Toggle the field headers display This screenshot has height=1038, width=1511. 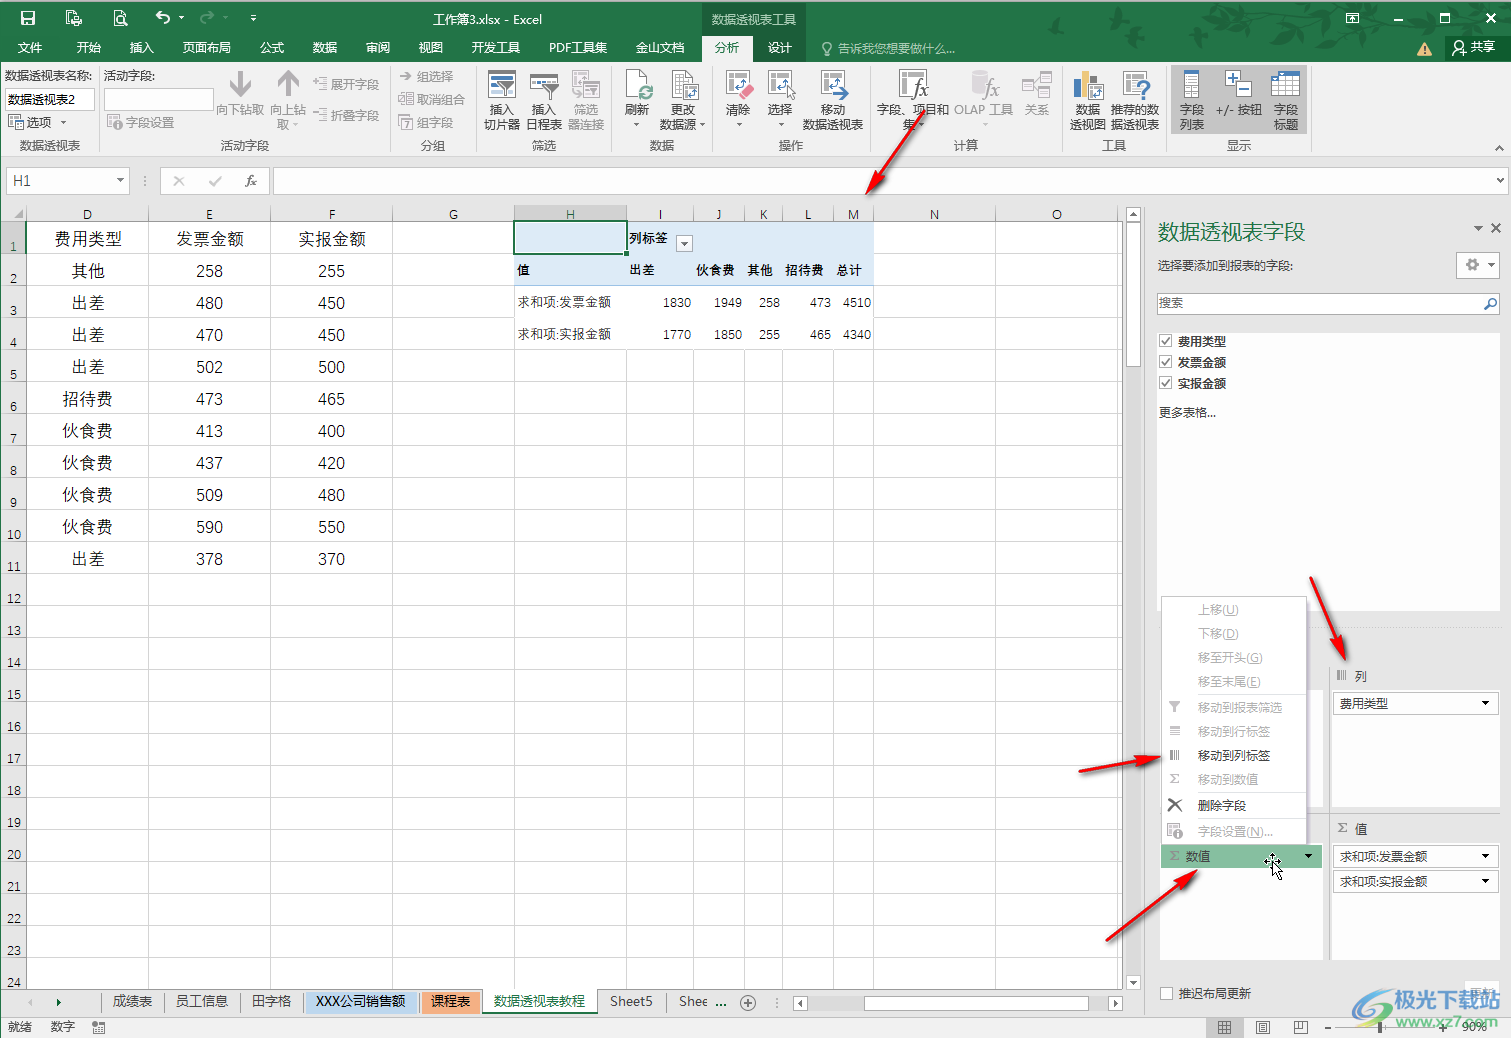(1285, 100)
